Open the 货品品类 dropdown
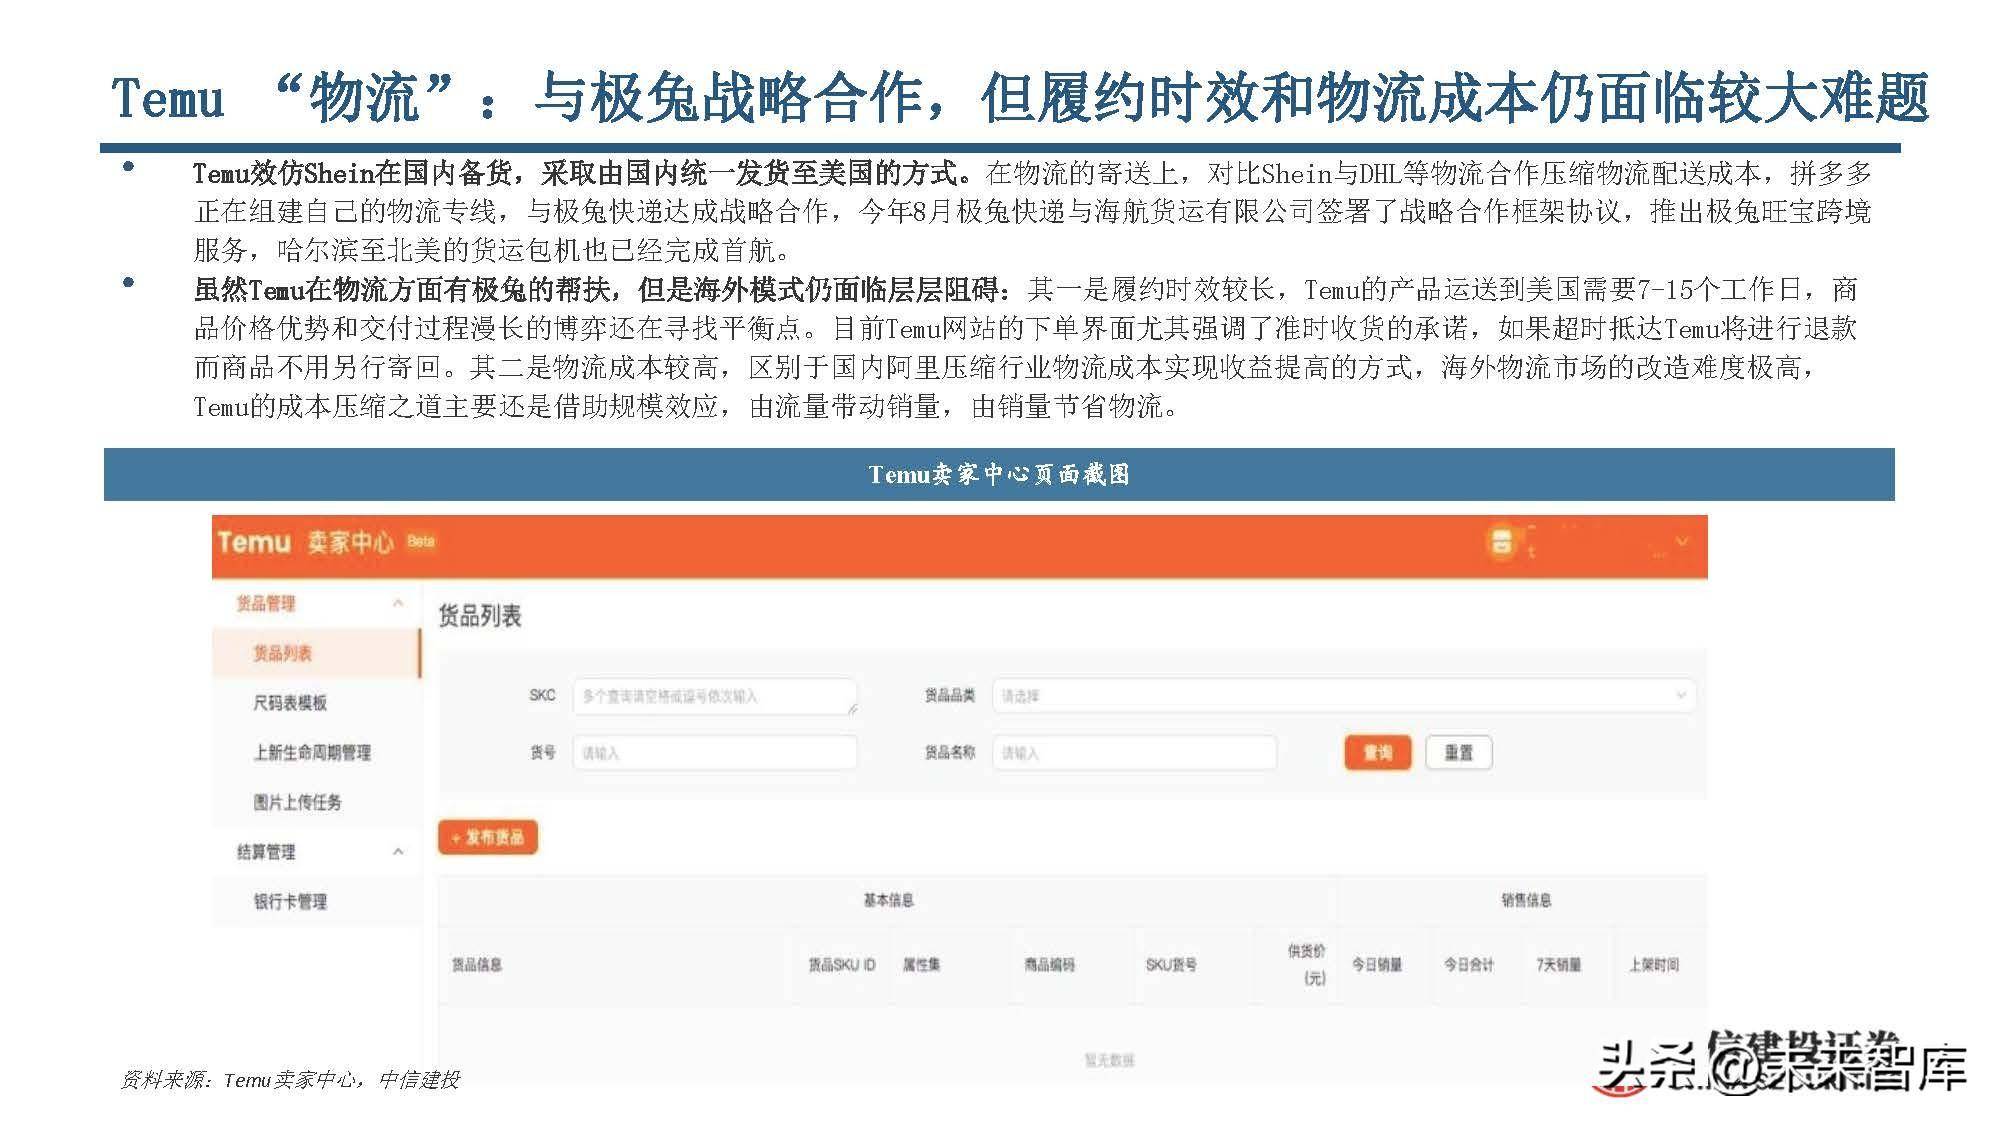 [x=1343, y=695]
